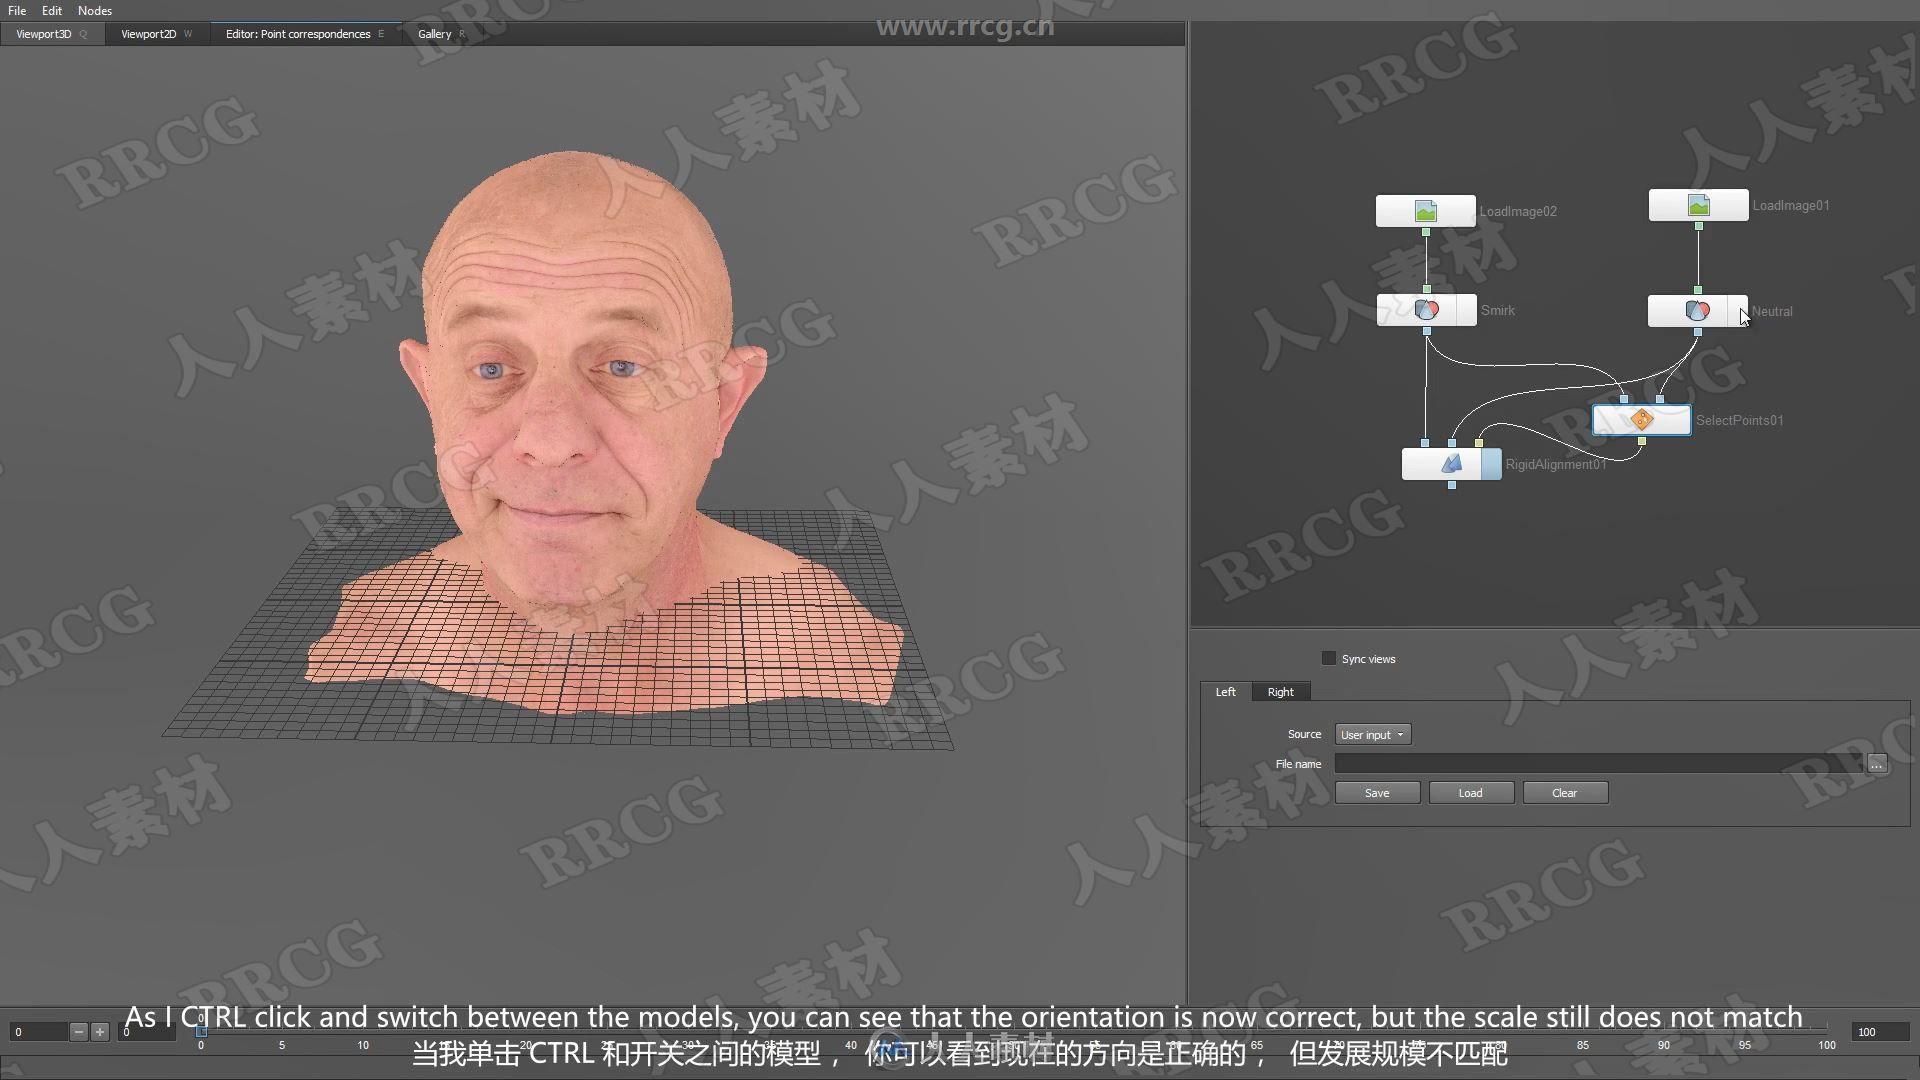Click the Save button

(1377, 793)
